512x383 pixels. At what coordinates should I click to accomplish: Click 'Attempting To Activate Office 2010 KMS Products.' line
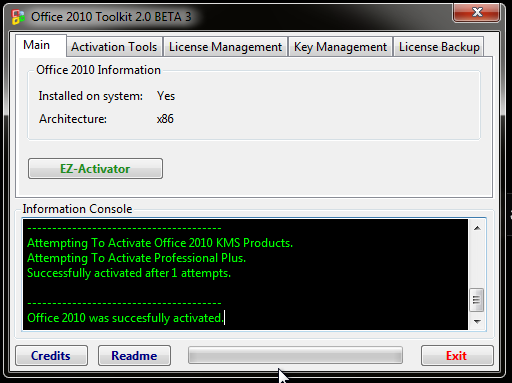[160, 243]
